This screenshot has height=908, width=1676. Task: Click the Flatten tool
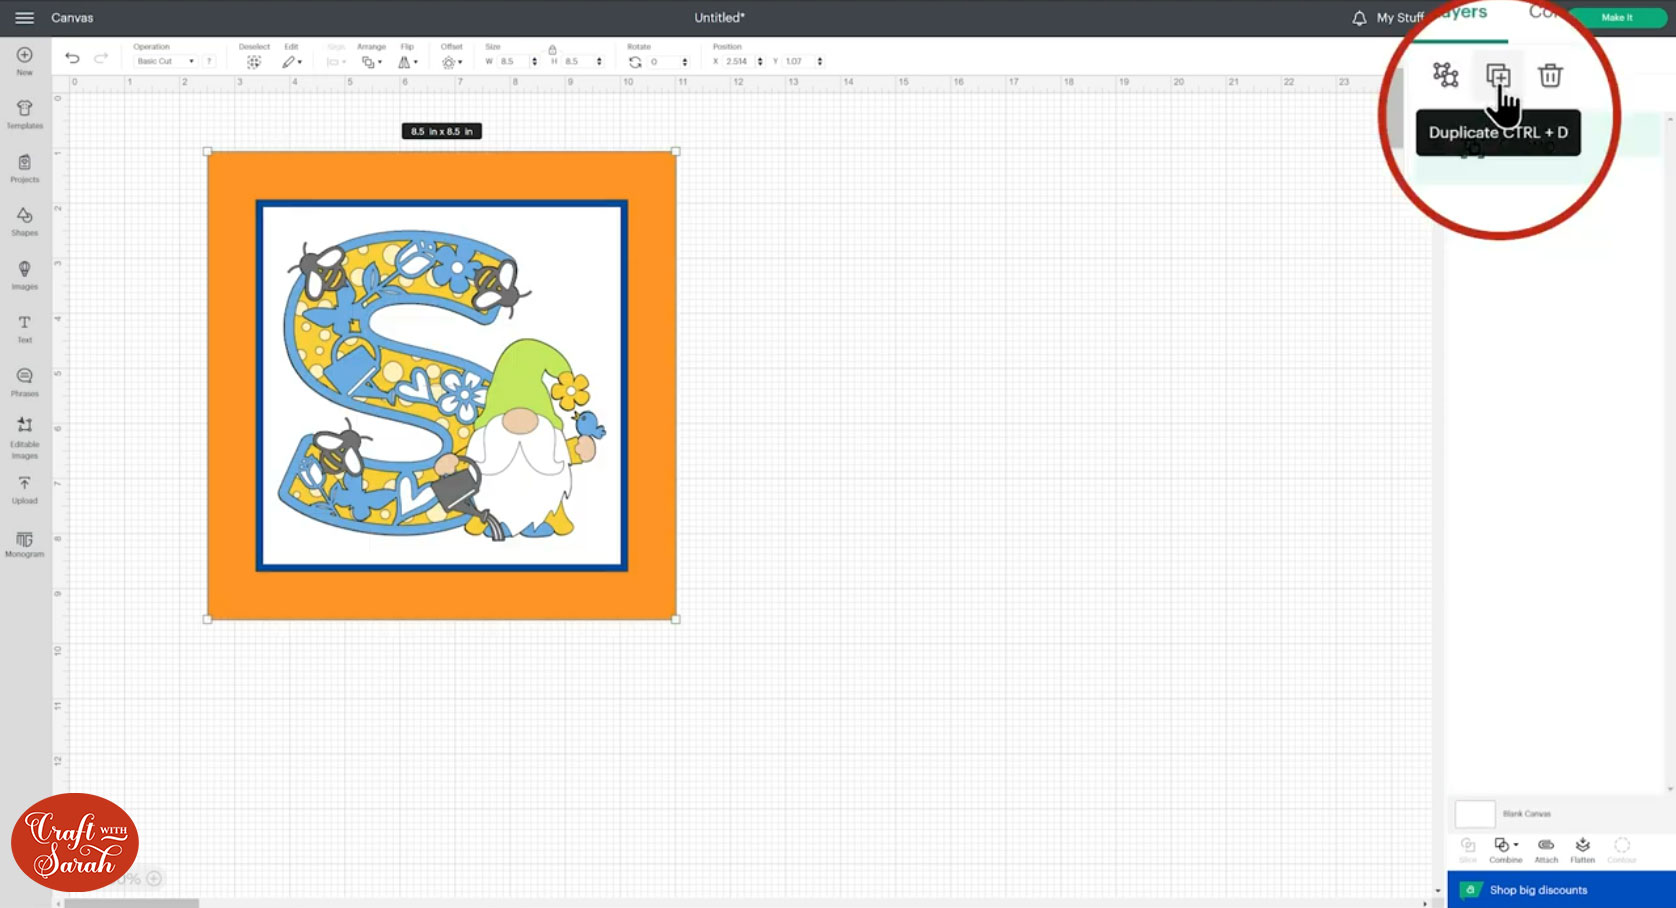1582,850
